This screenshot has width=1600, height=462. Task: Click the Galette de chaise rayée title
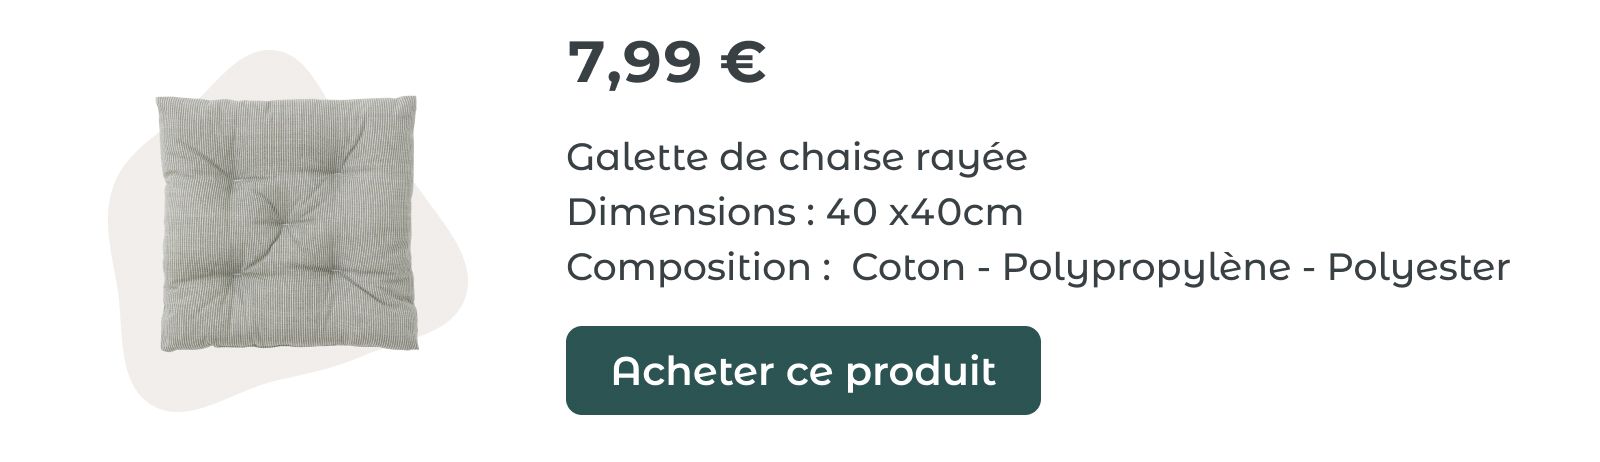pos(797,157)
